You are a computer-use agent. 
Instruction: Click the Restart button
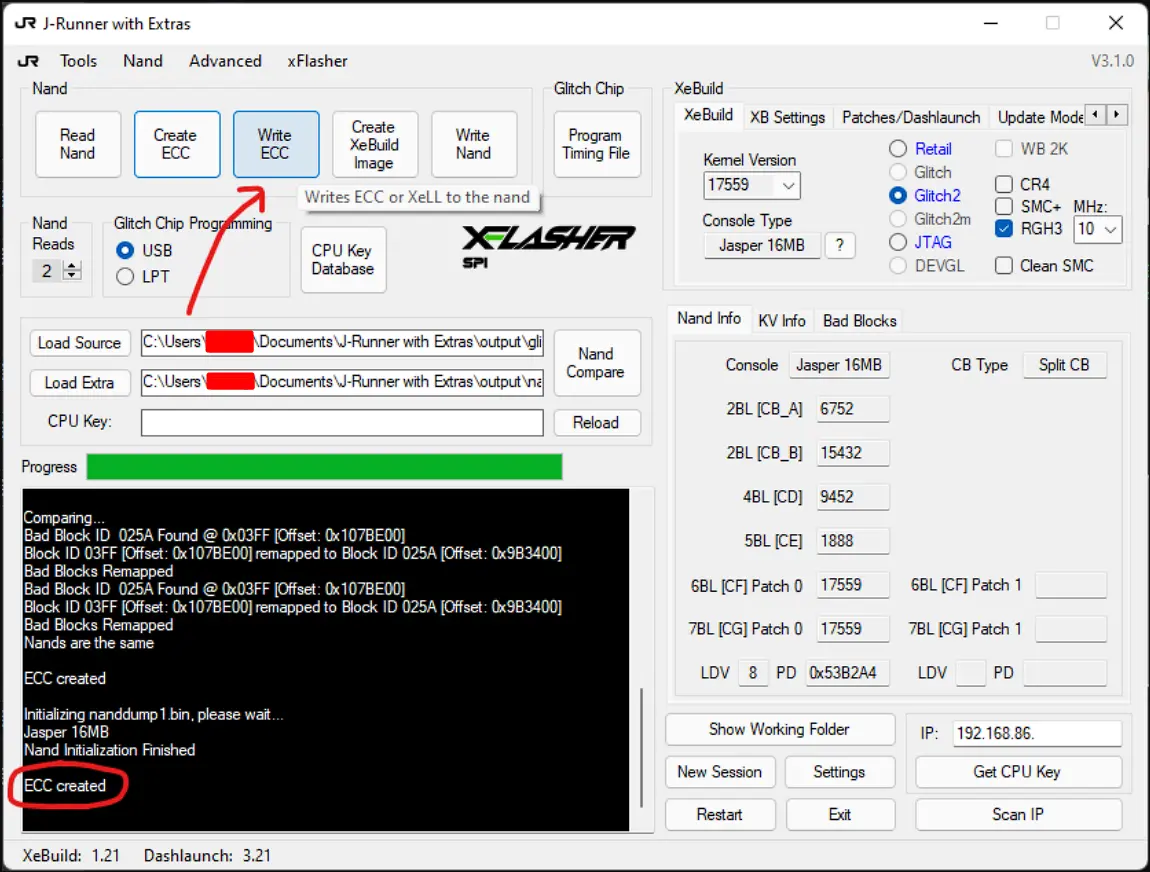click(x=719, y=815)
